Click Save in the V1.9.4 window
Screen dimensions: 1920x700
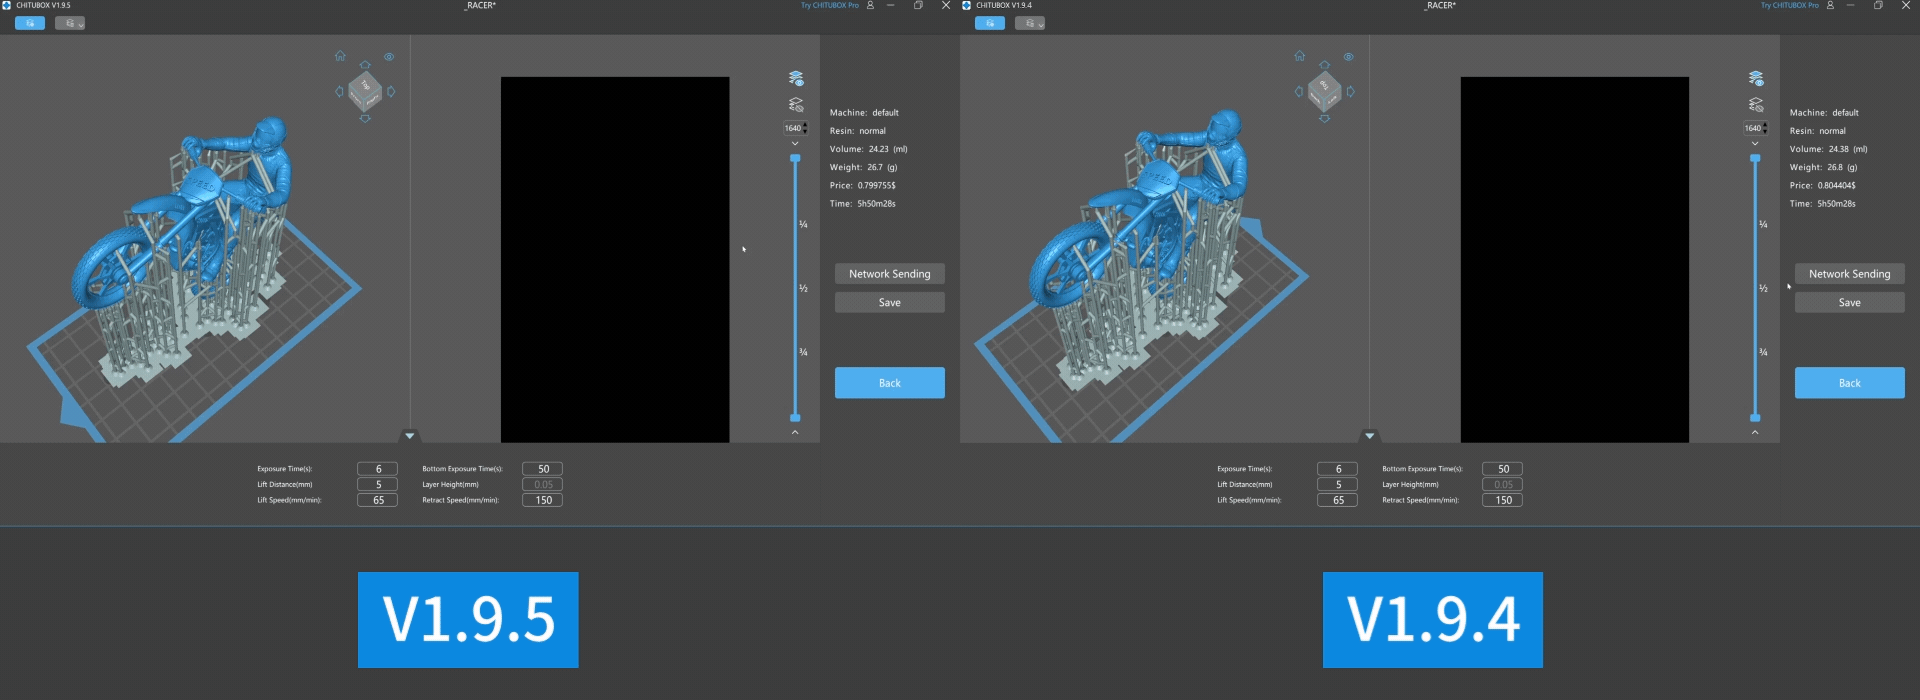(x=1850, y=302)
